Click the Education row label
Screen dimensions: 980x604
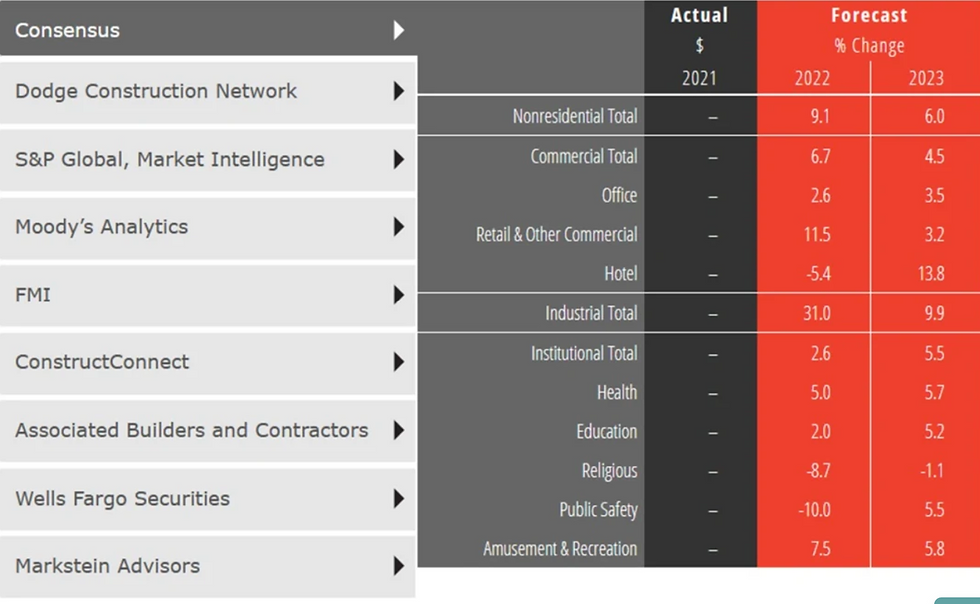pyautogui.click(x=607, y=432)
